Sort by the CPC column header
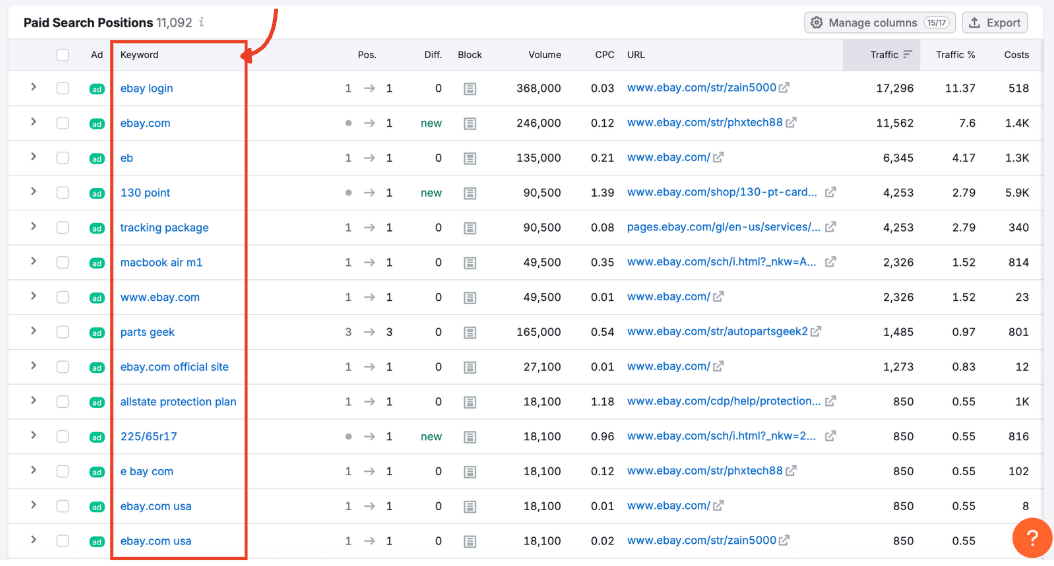Viewport: 1054px width, 566px height. pos(604,55)
